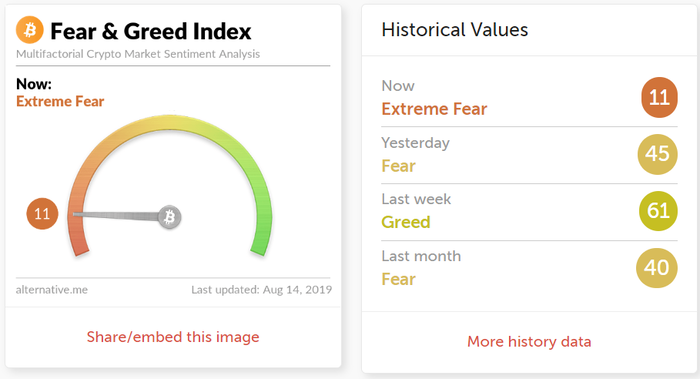Click the alternative.me source text

[52, 290]
